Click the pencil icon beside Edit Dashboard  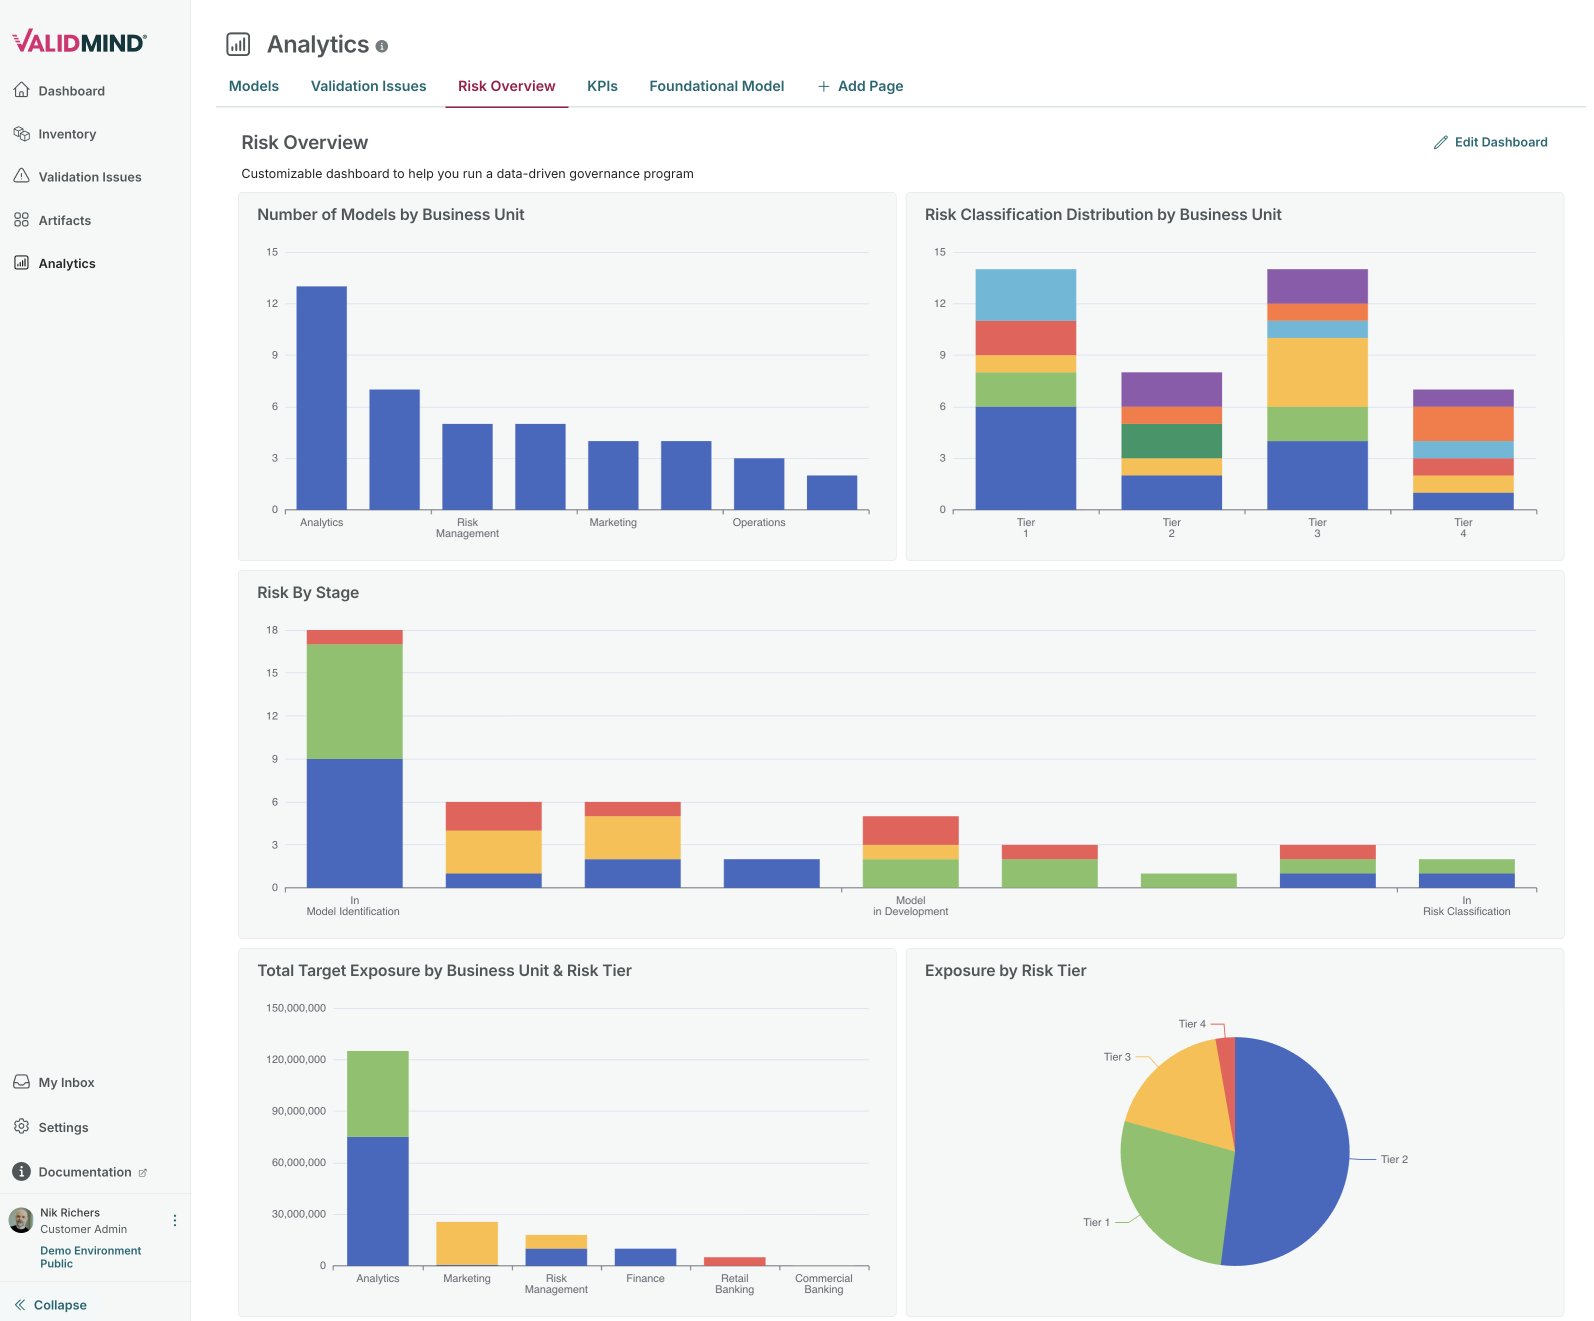point(1440,142)
